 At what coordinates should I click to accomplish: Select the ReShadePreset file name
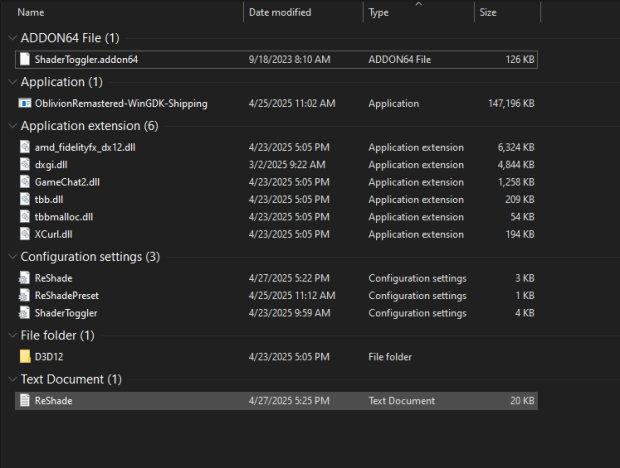pyautogui.click(x=67, y=295)
